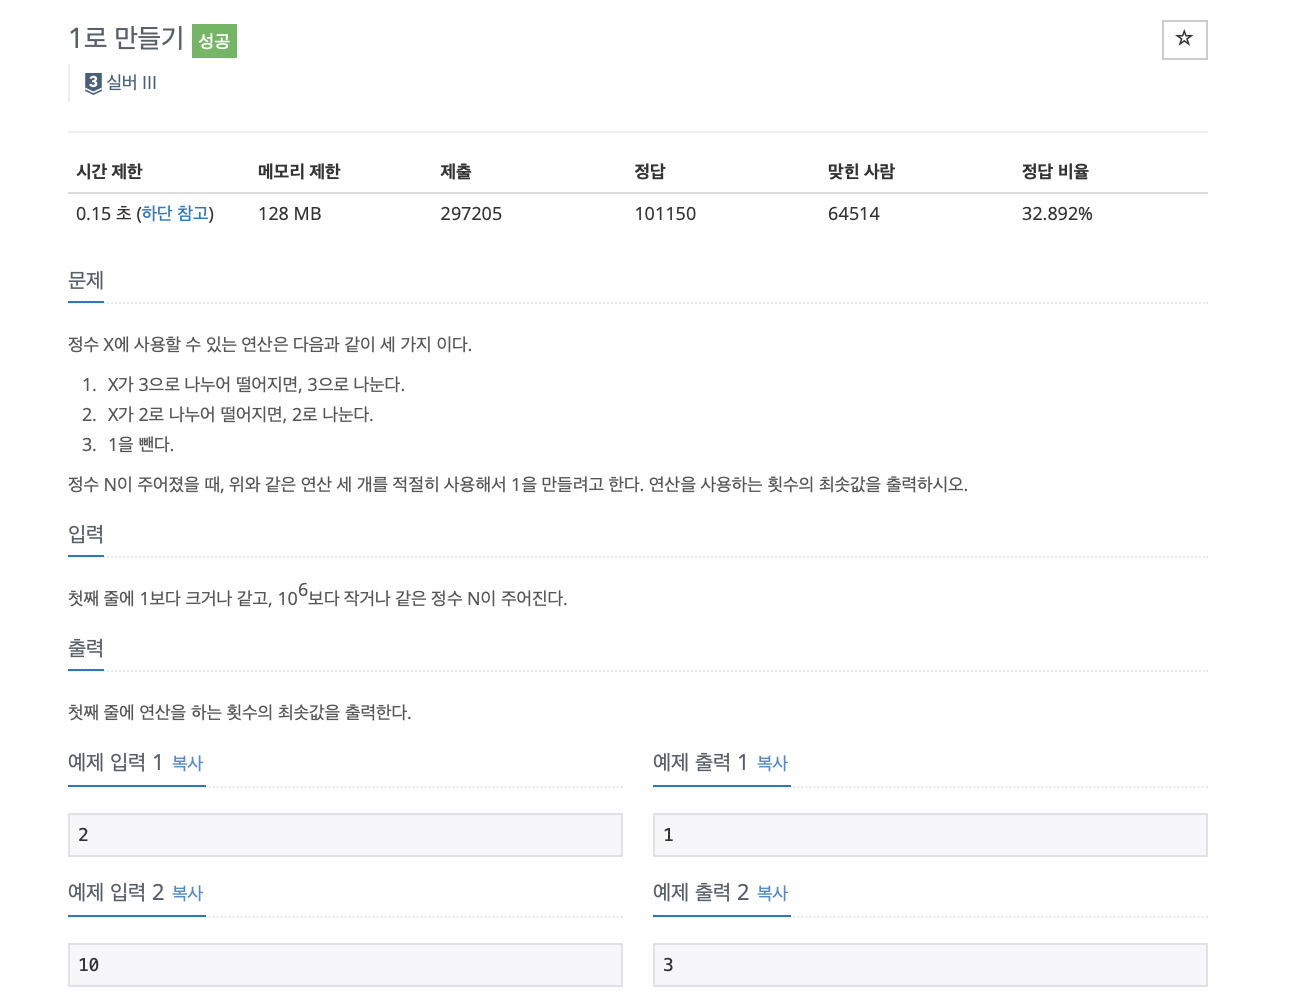
Task: Click the star favorite icon
Action: click(x=1184, y=39)
